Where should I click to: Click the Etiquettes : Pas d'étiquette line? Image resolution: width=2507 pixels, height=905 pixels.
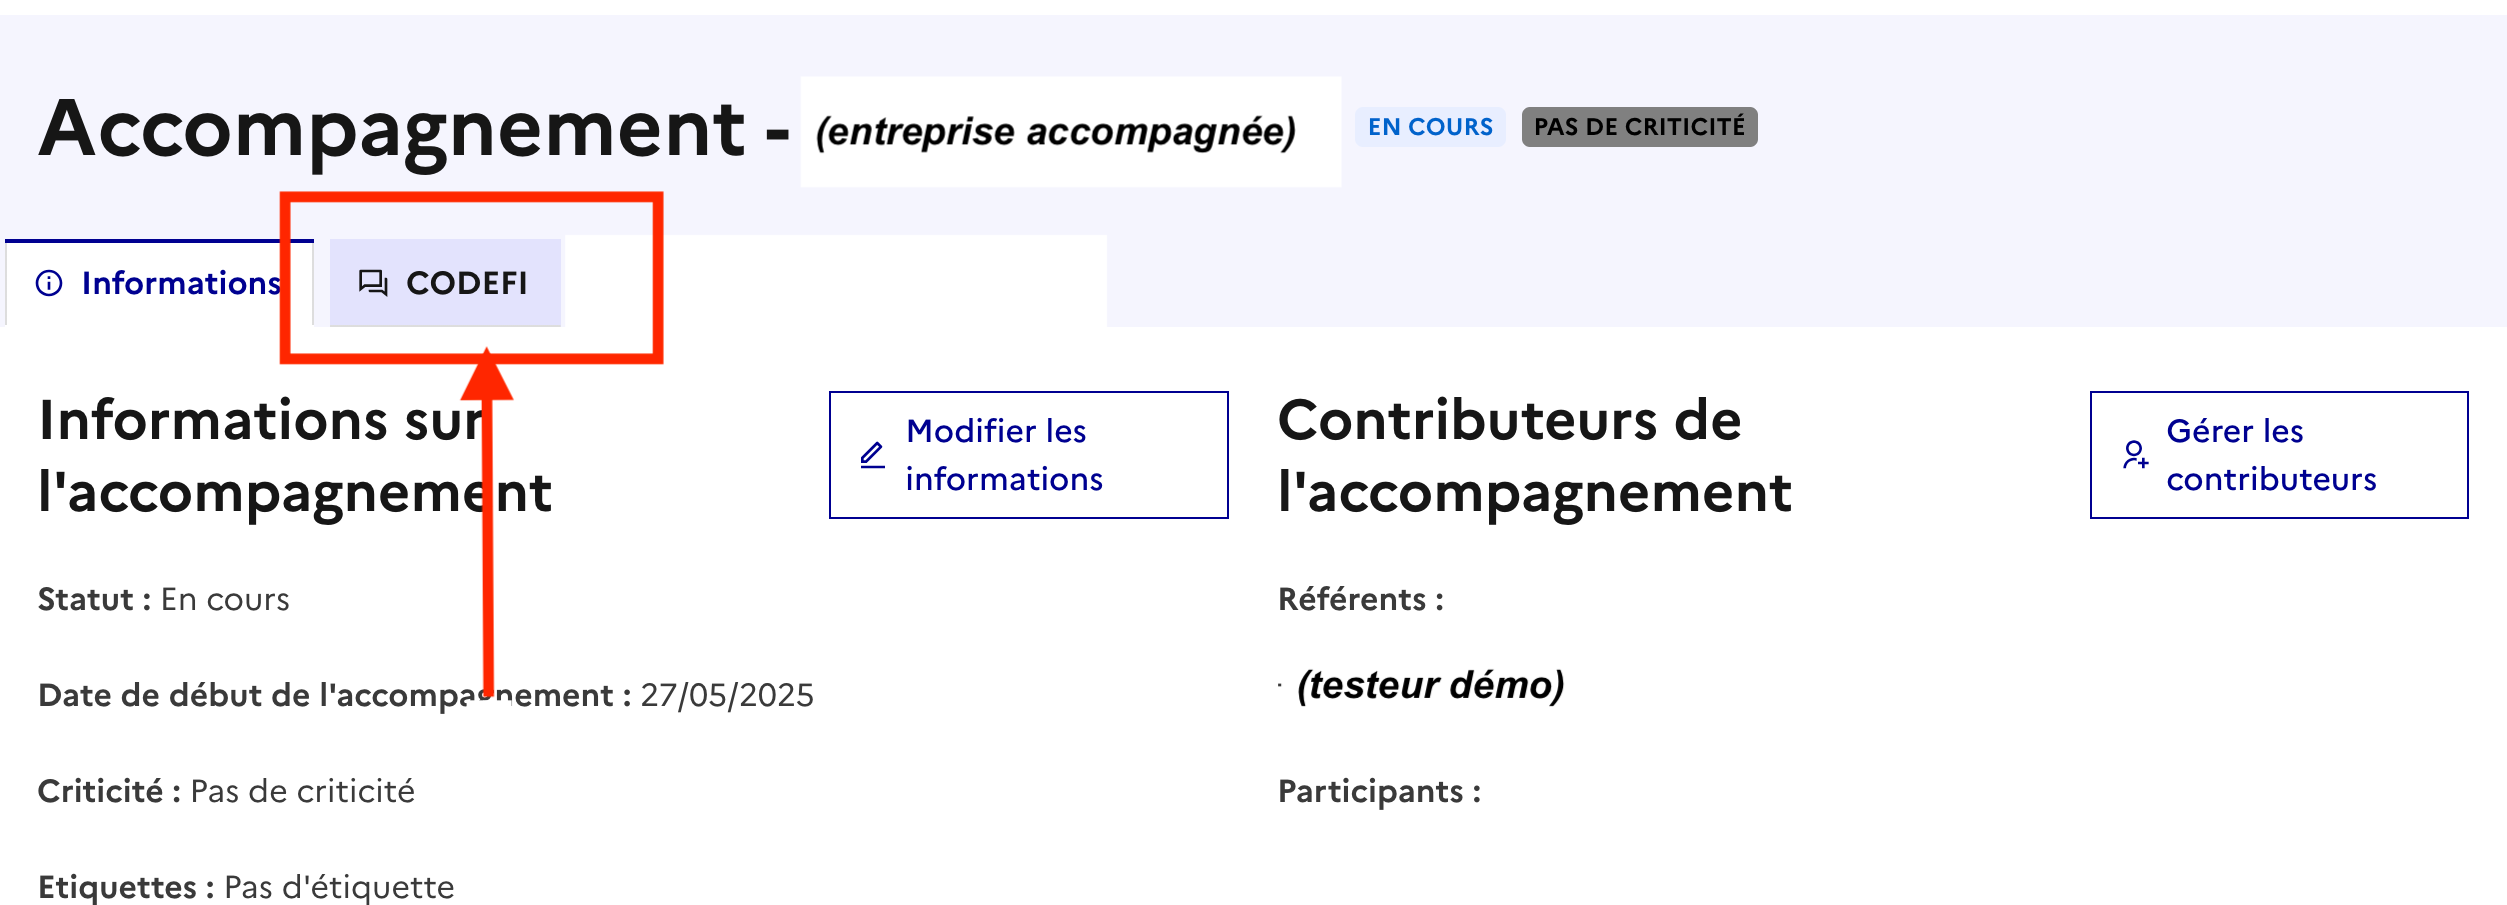coord(246,888)
